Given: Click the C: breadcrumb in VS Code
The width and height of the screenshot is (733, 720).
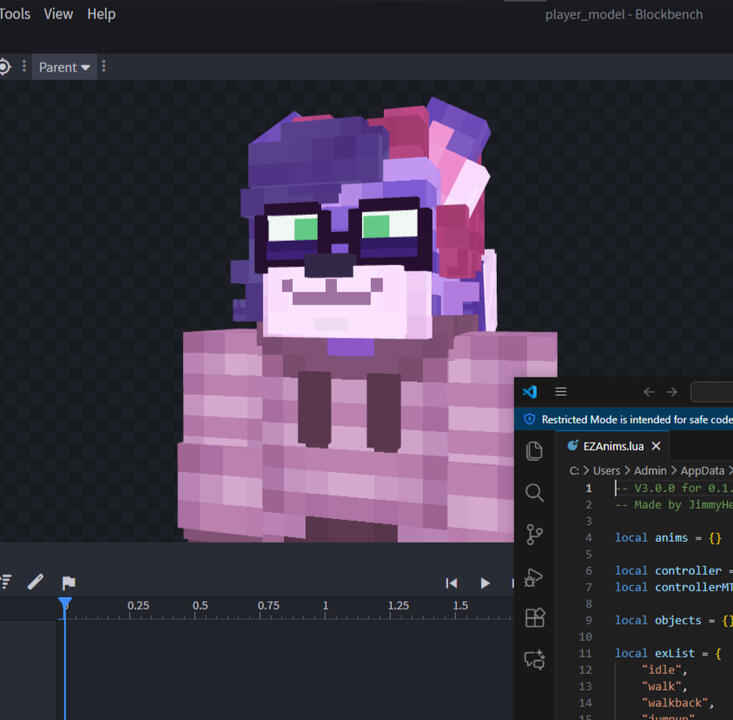Looking at the screenshot, I should click(575, 471).
